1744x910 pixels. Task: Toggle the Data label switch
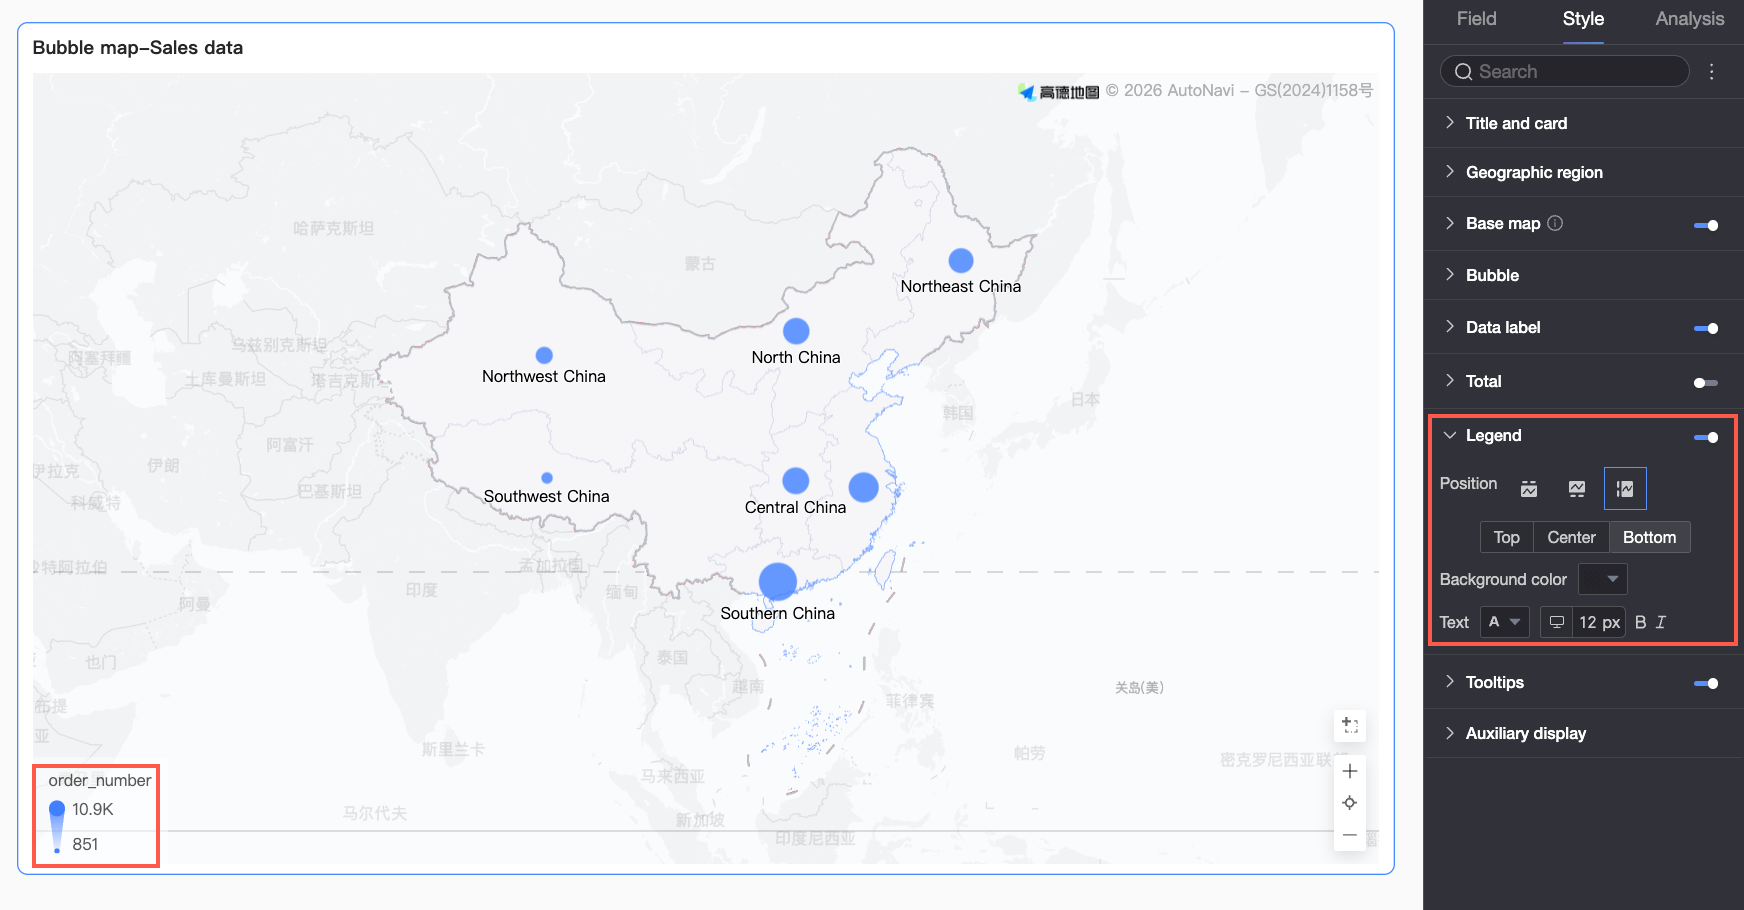(x=1706, y=328)
